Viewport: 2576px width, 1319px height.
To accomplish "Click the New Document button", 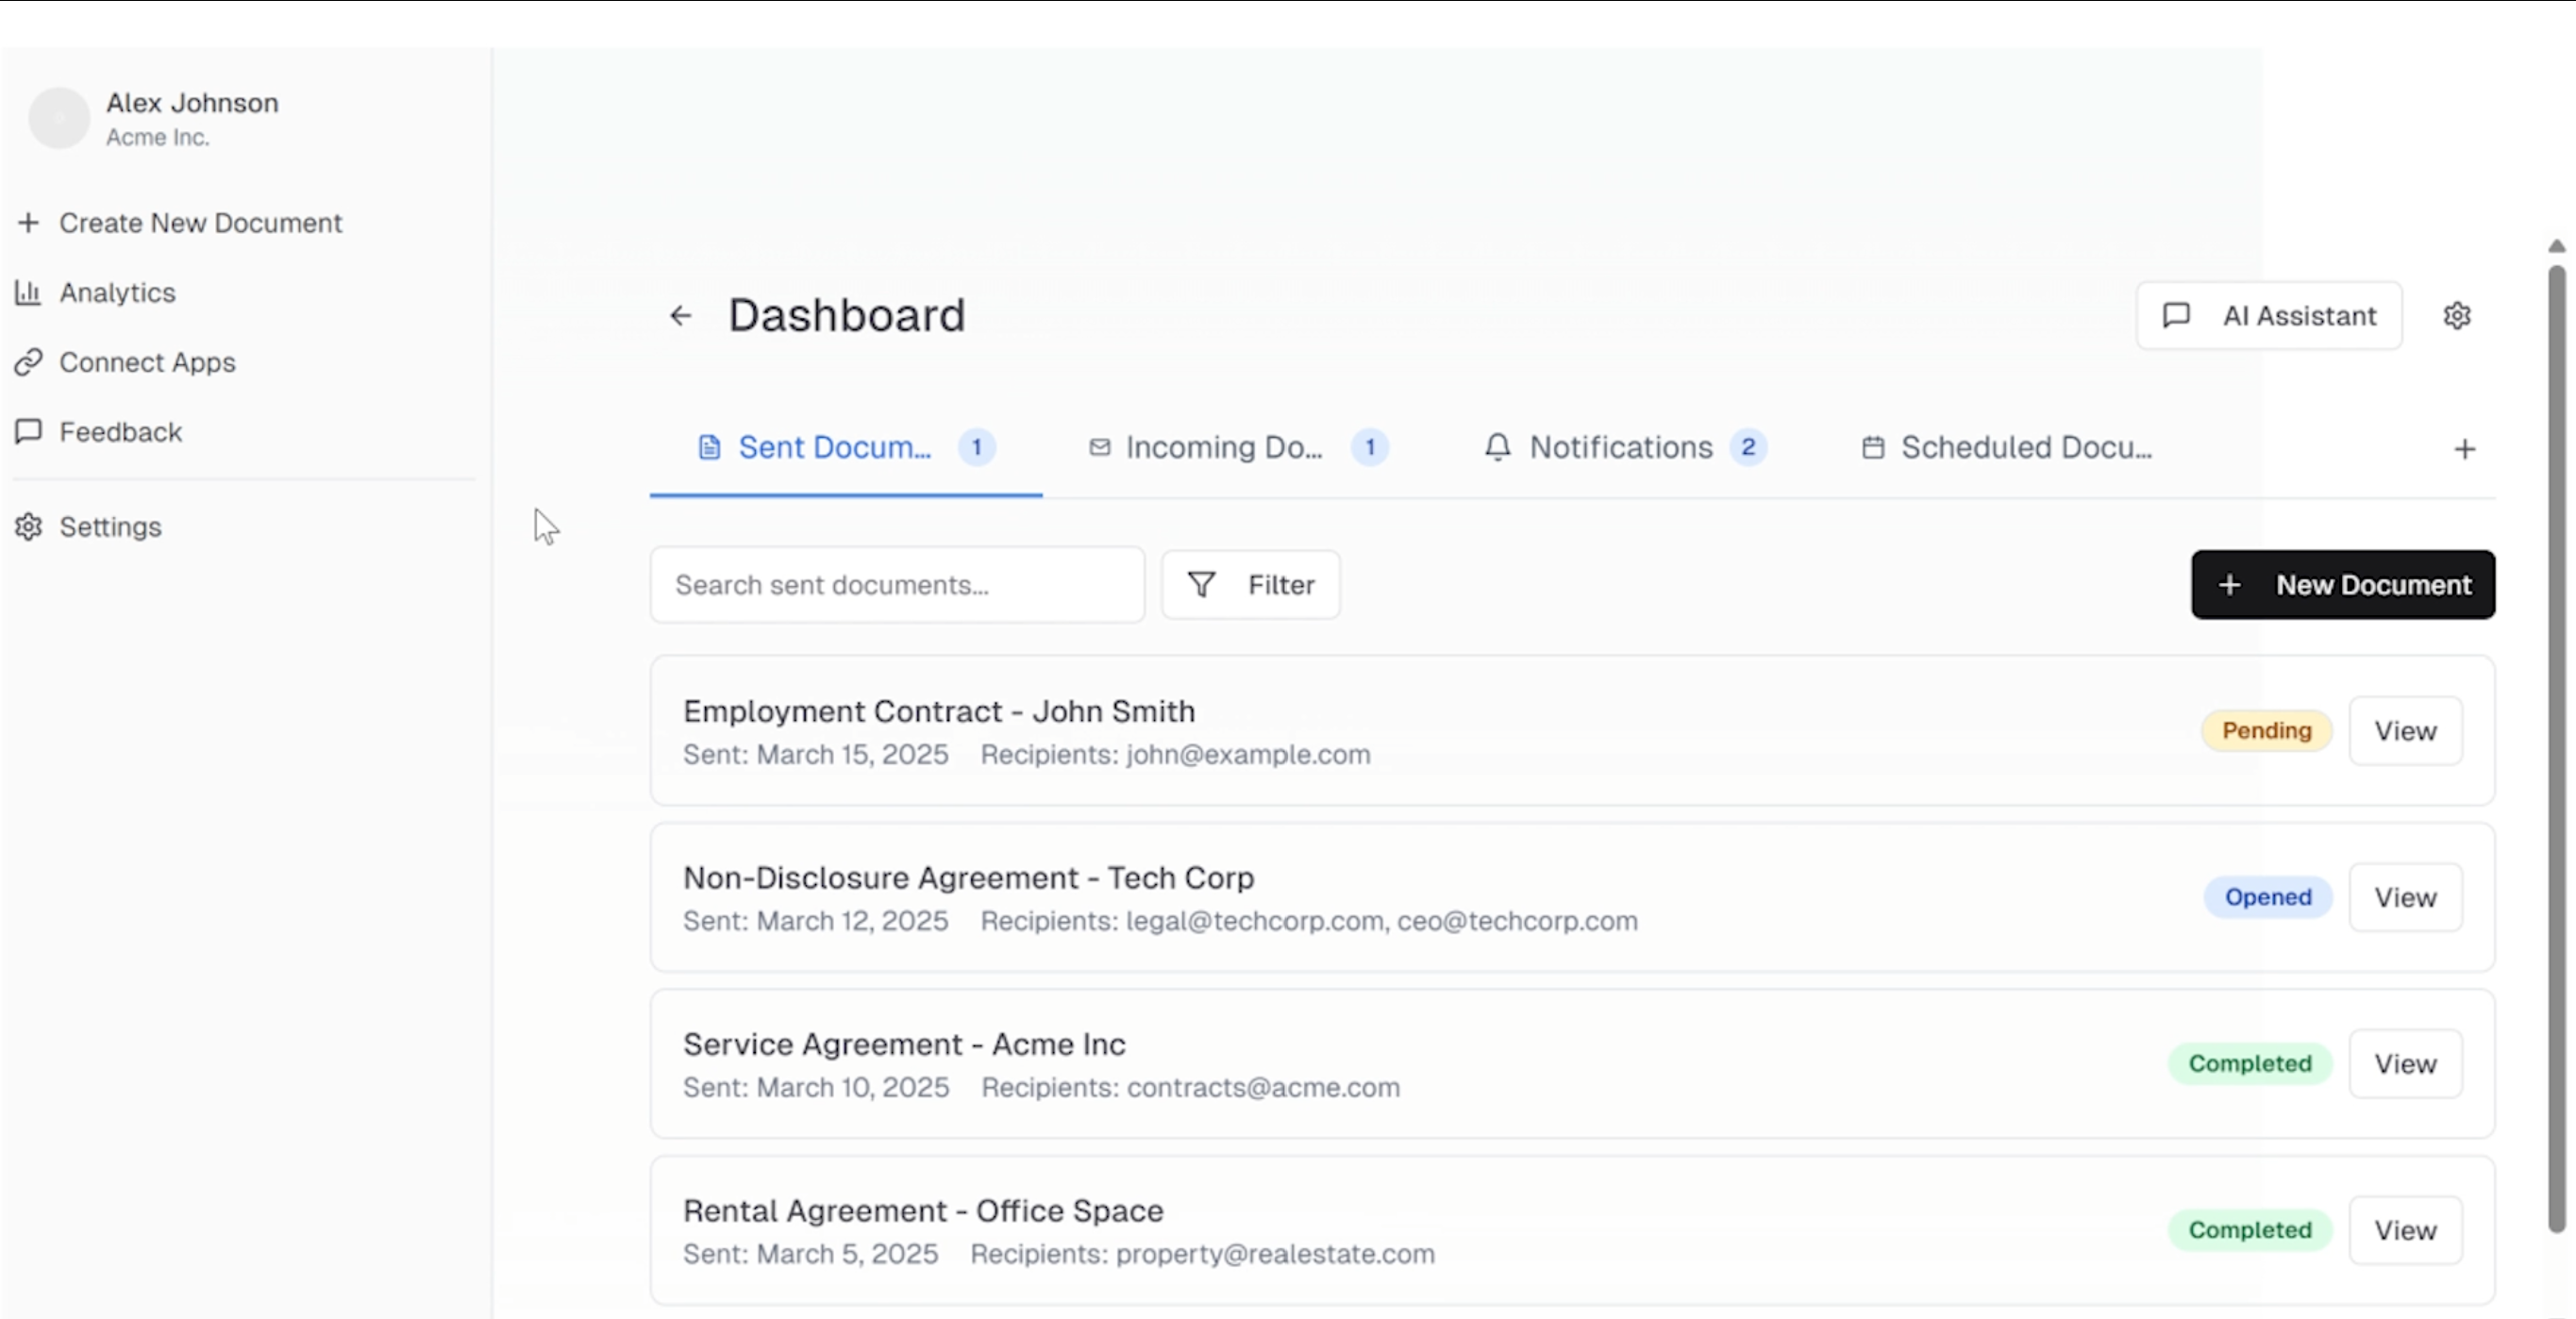I will [x=2342, y=585].
